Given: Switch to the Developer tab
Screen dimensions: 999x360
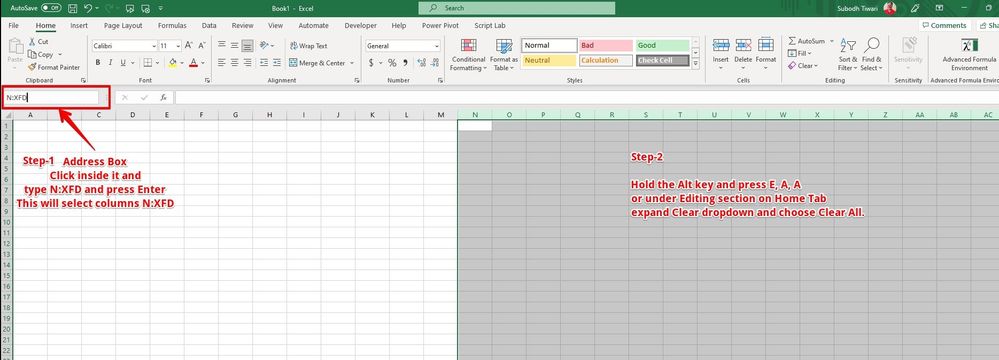Looking at the screenshot, I should tap(361, 25).
